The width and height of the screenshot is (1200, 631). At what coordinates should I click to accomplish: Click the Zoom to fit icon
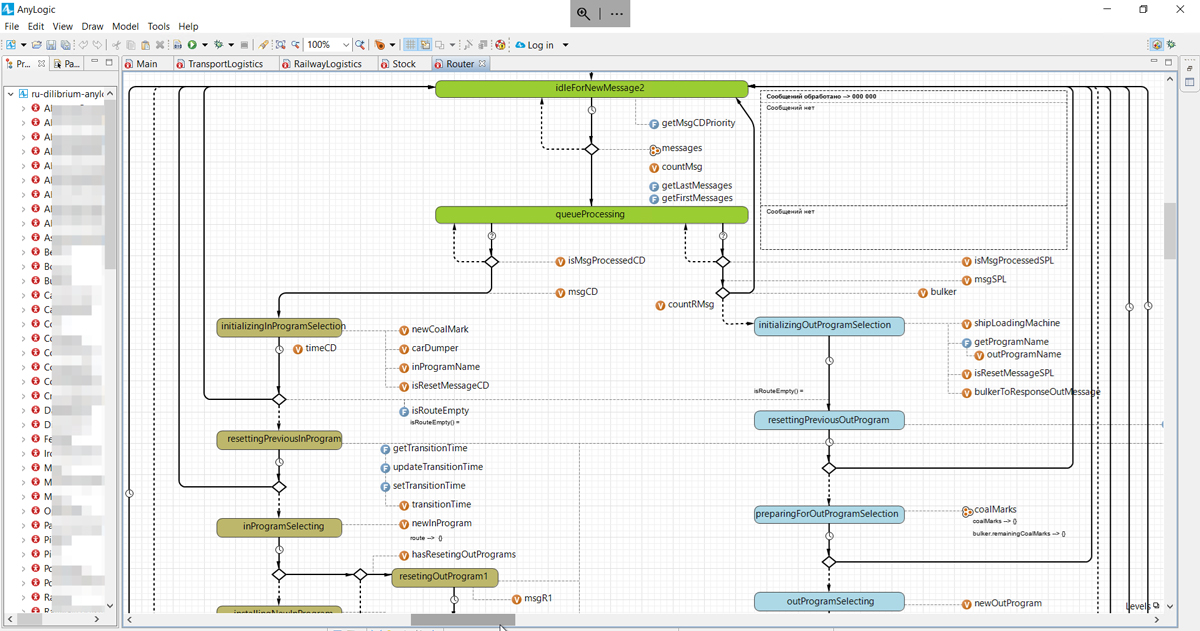[281, 45]
